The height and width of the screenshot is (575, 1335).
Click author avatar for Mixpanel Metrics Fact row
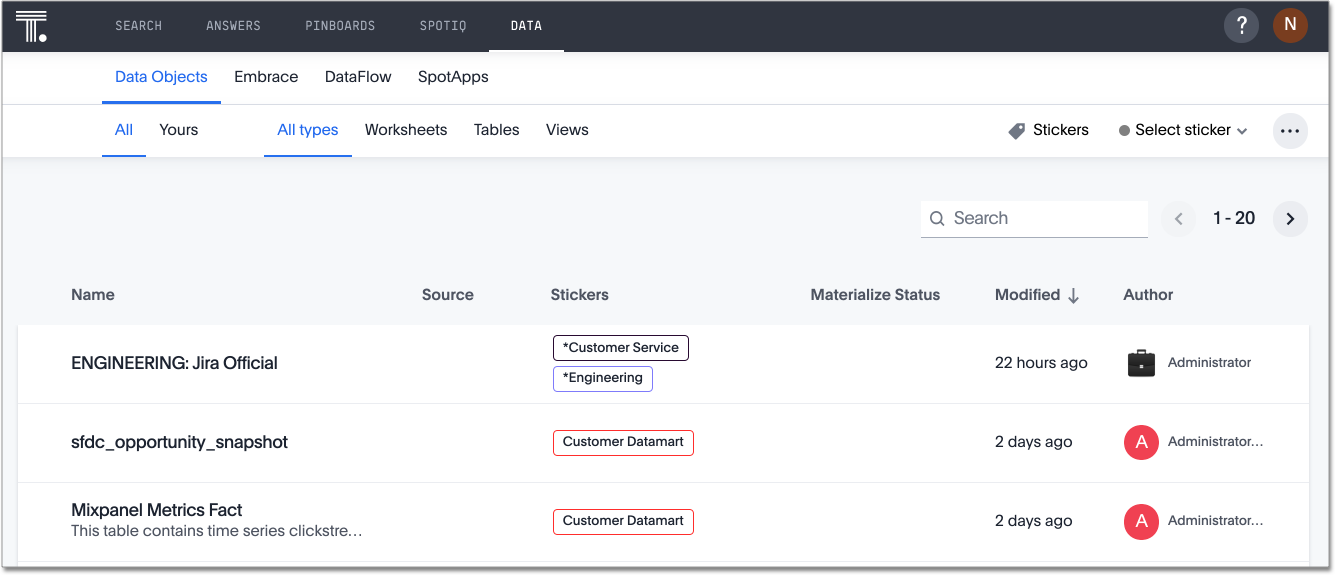[x=1141, y=521]
